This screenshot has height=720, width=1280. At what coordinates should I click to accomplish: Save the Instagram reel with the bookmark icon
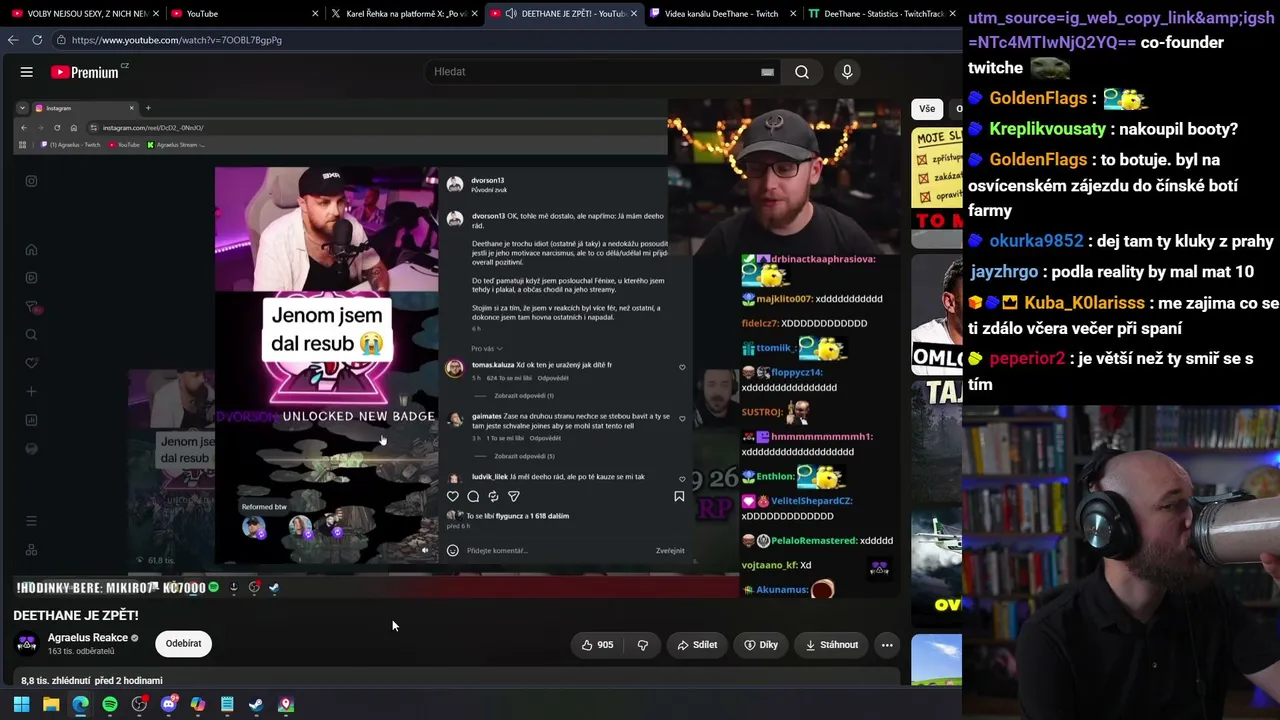(x=679, y=496)
